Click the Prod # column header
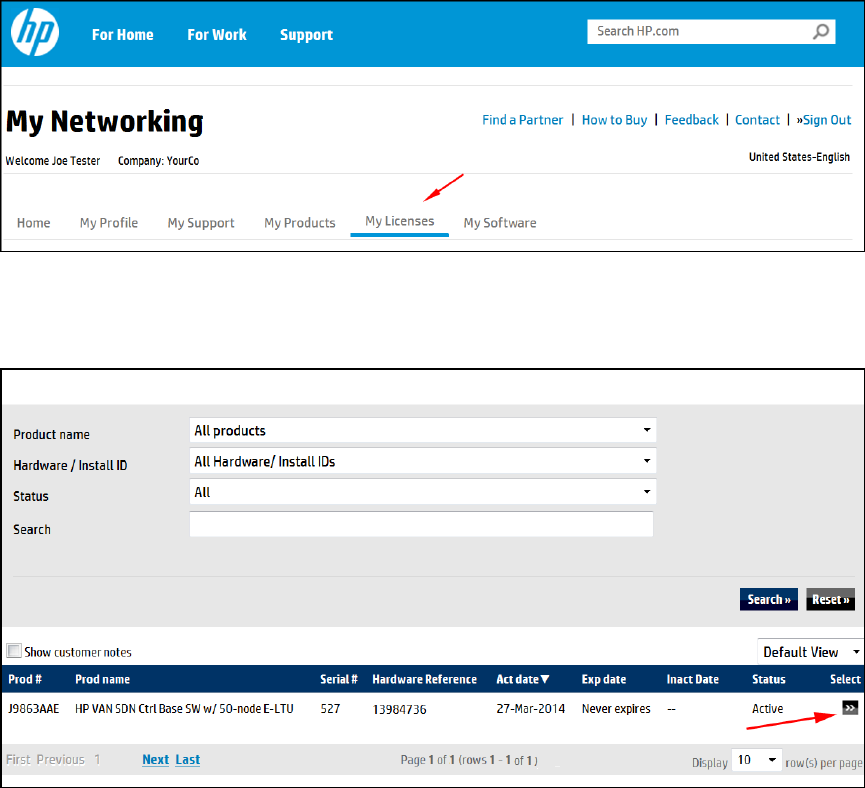The width and height of the screenshot is (865, 788). pos(25,679)
